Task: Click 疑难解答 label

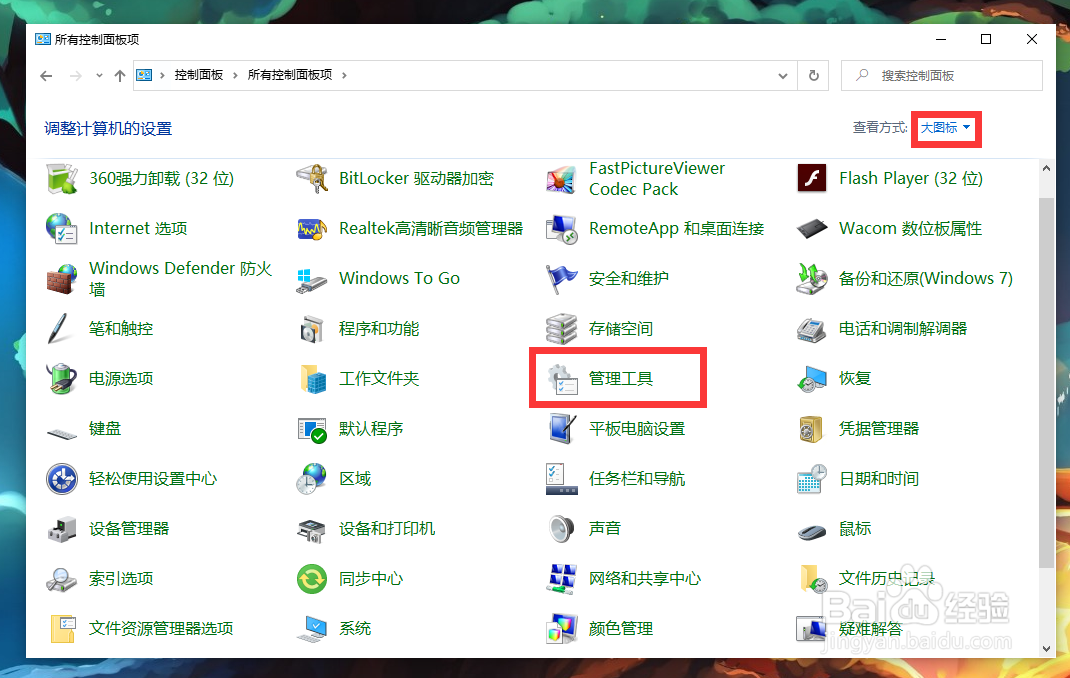Action: coord(871,628)
